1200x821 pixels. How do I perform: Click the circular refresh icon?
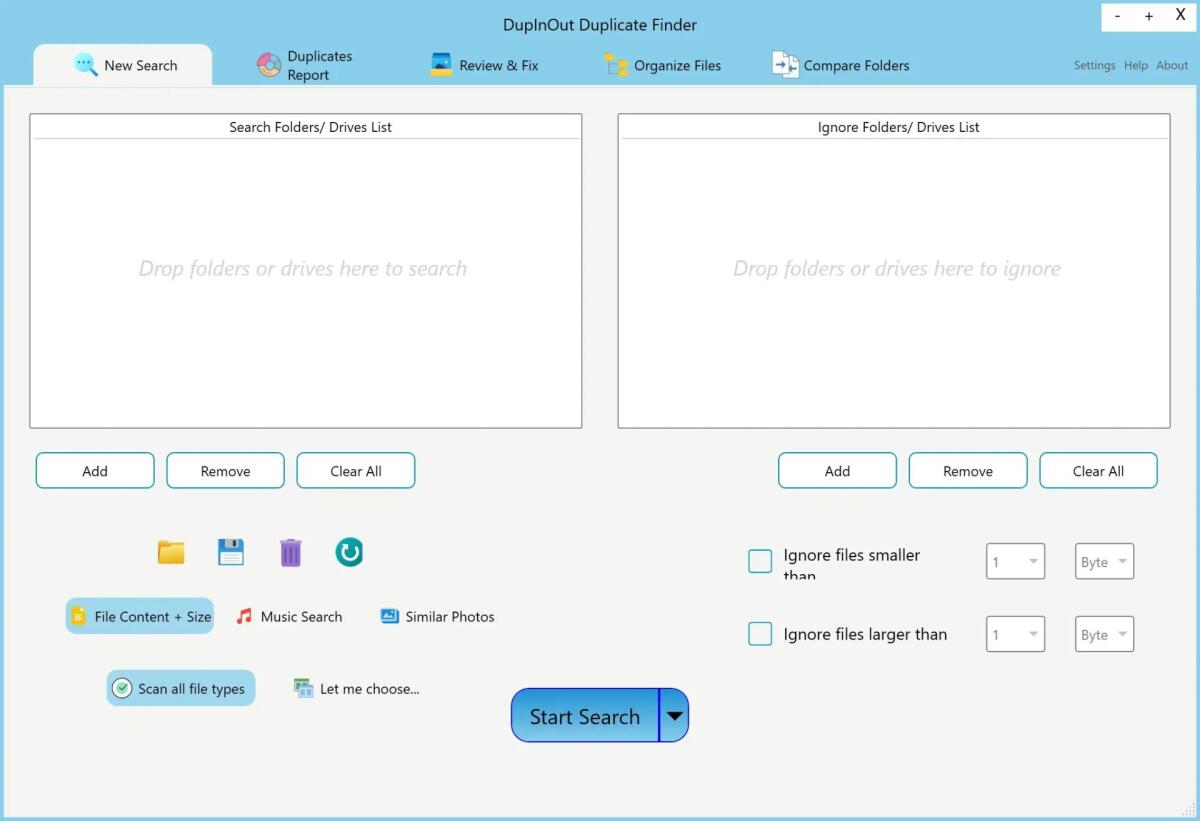(348, 551)
